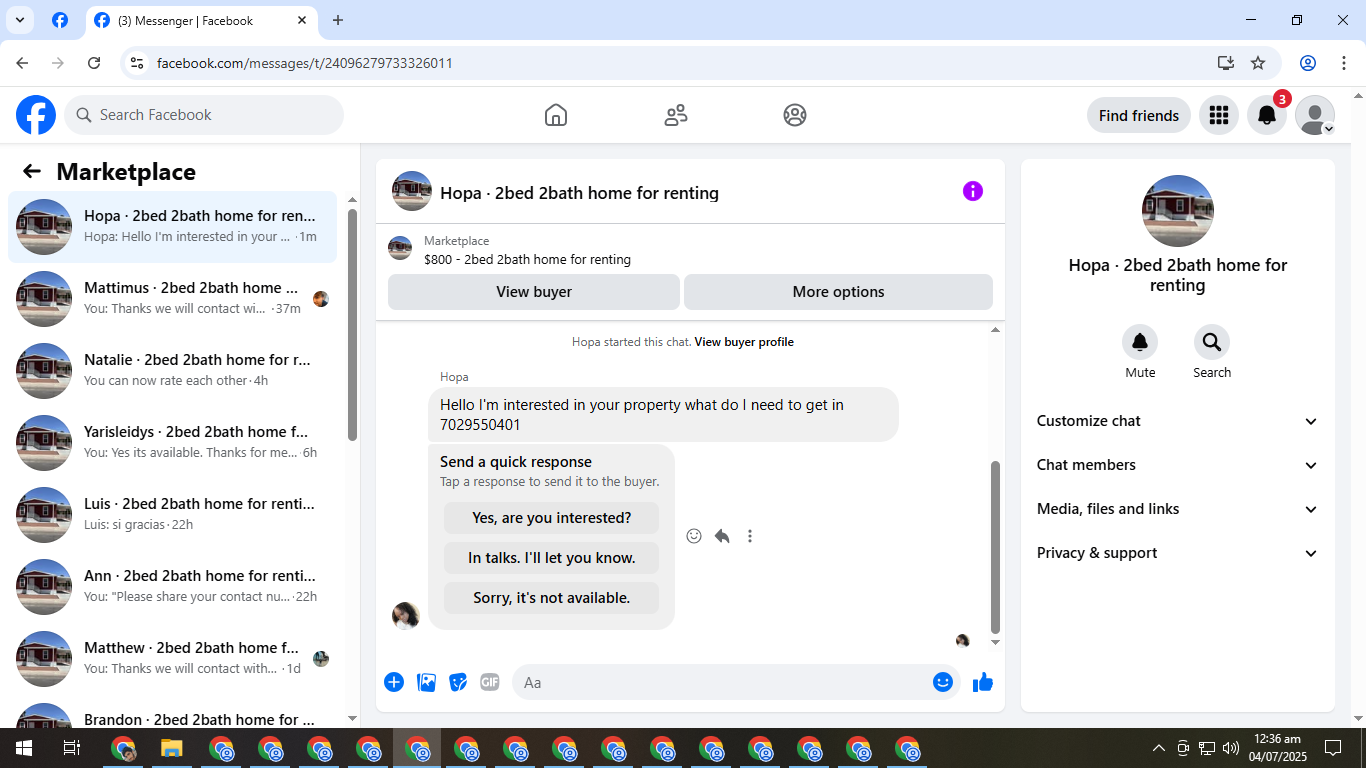Pick an emoji in the message composer

point(943,682)
